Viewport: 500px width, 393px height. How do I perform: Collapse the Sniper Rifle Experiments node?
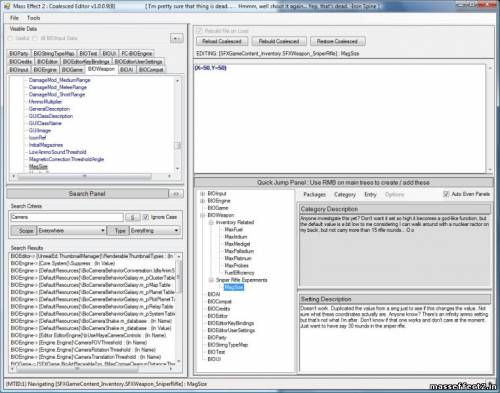(x=211, y=280)
